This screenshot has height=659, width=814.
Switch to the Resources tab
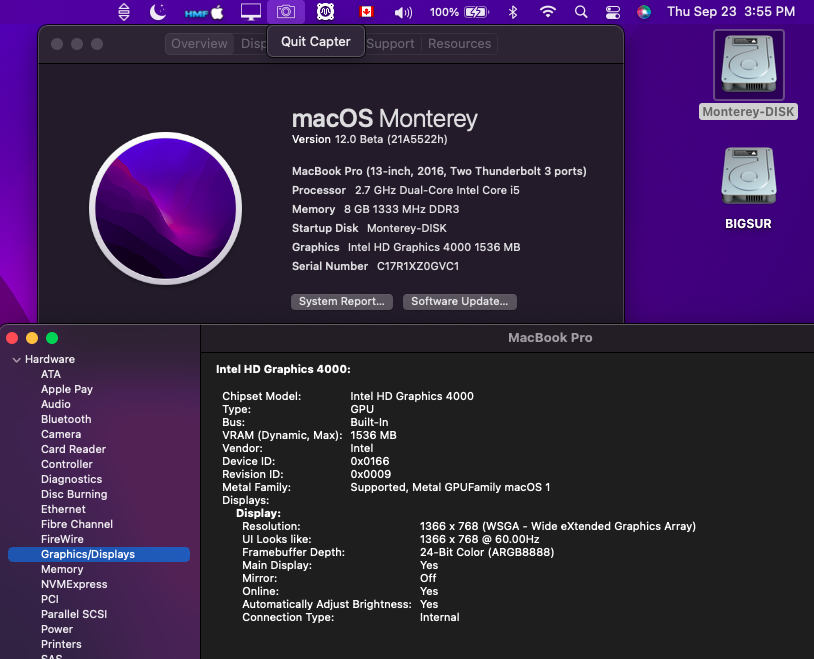point(459,44)
